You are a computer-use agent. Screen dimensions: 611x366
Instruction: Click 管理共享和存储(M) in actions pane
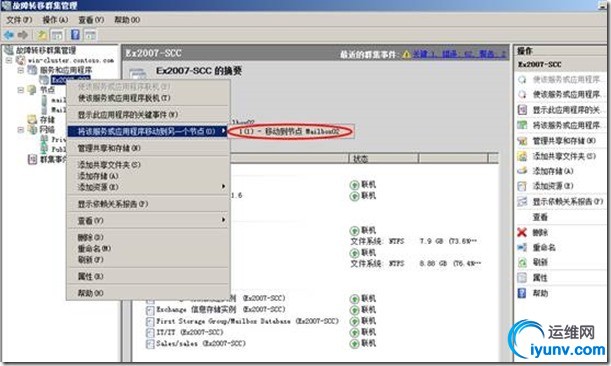click(564, 141)
